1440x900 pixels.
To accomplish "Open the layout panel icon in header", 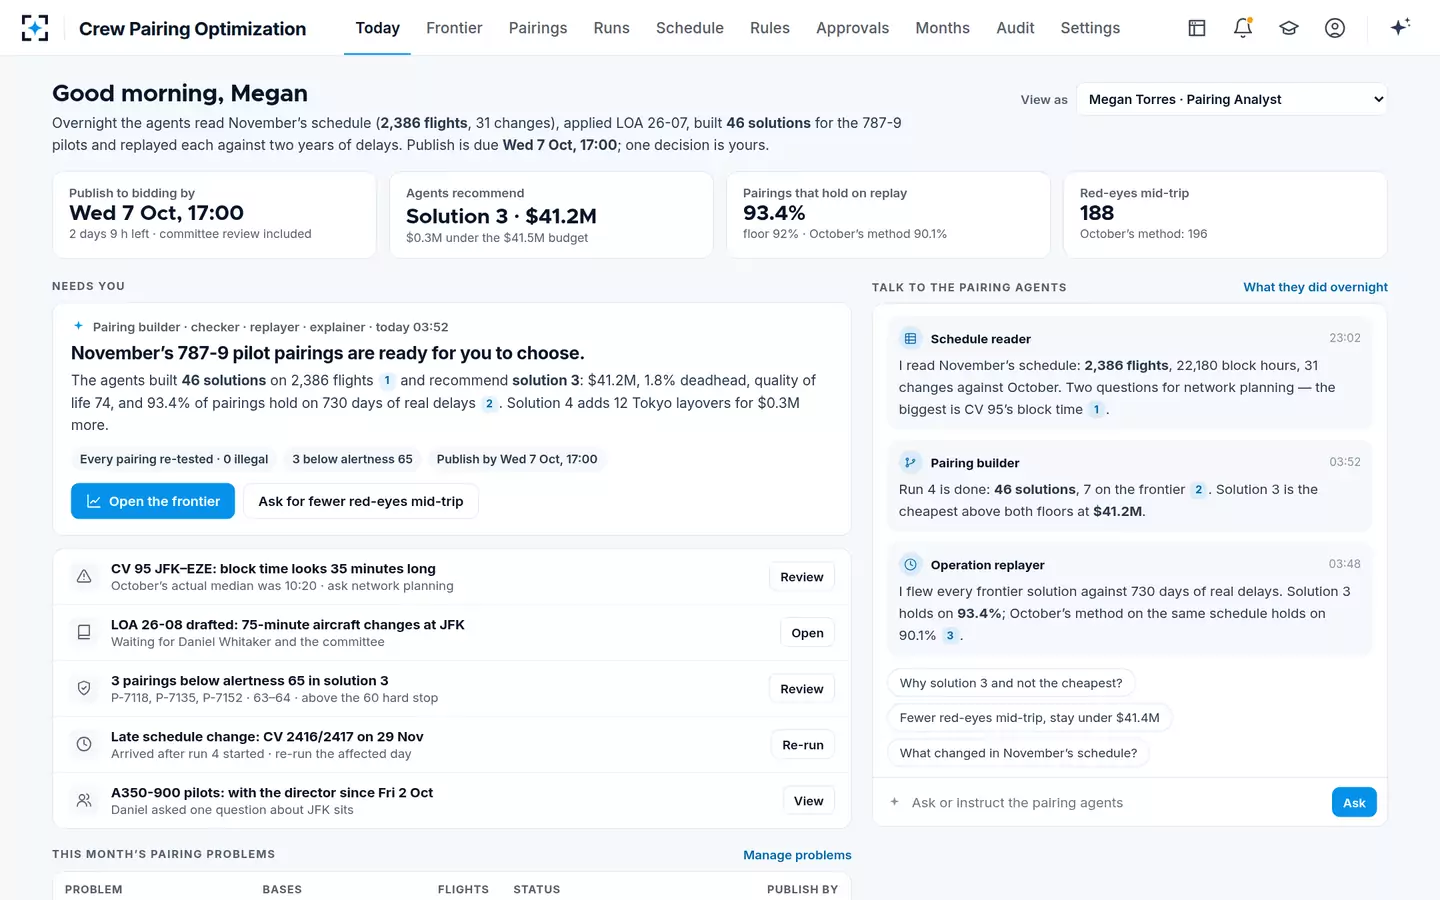I will coord(1197,28).
